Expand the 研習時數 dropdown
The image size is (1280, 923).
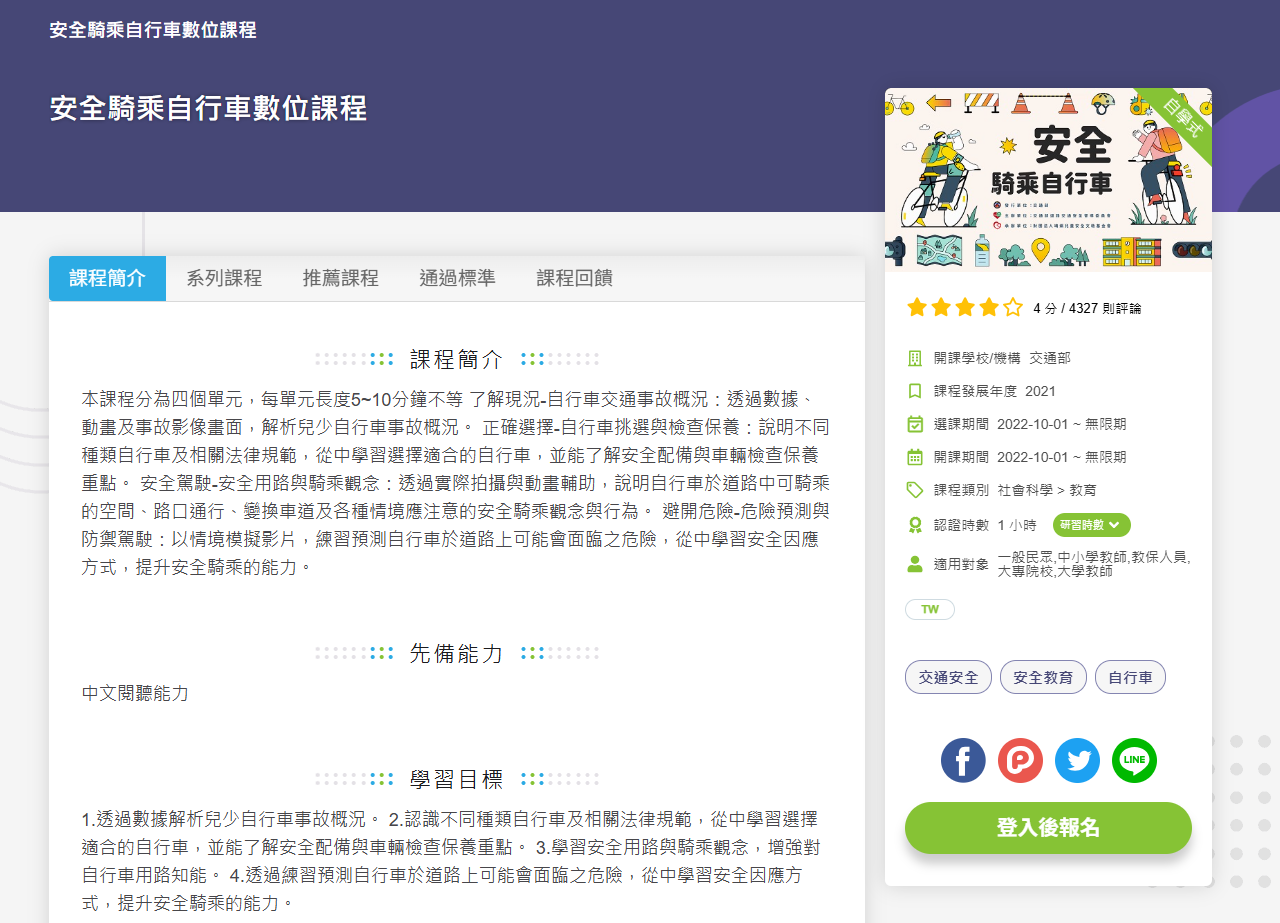[1091, 525]
